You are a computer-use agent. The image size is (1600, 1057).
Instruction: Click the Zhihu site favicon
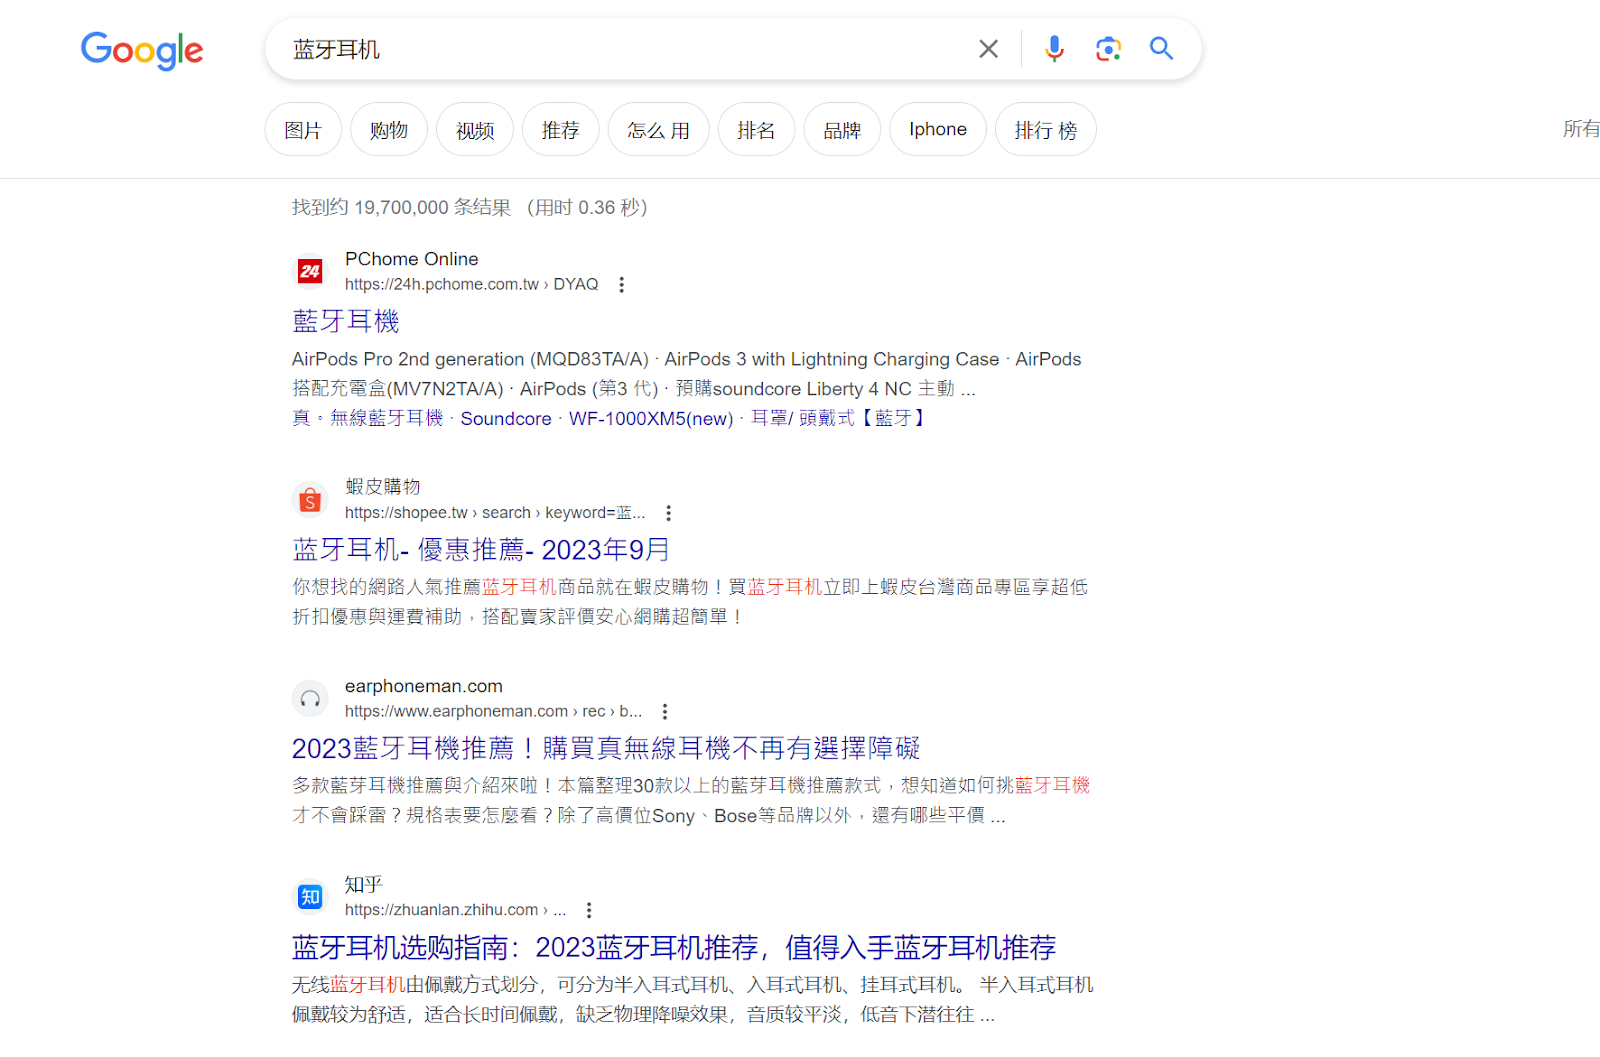point(310,897)
